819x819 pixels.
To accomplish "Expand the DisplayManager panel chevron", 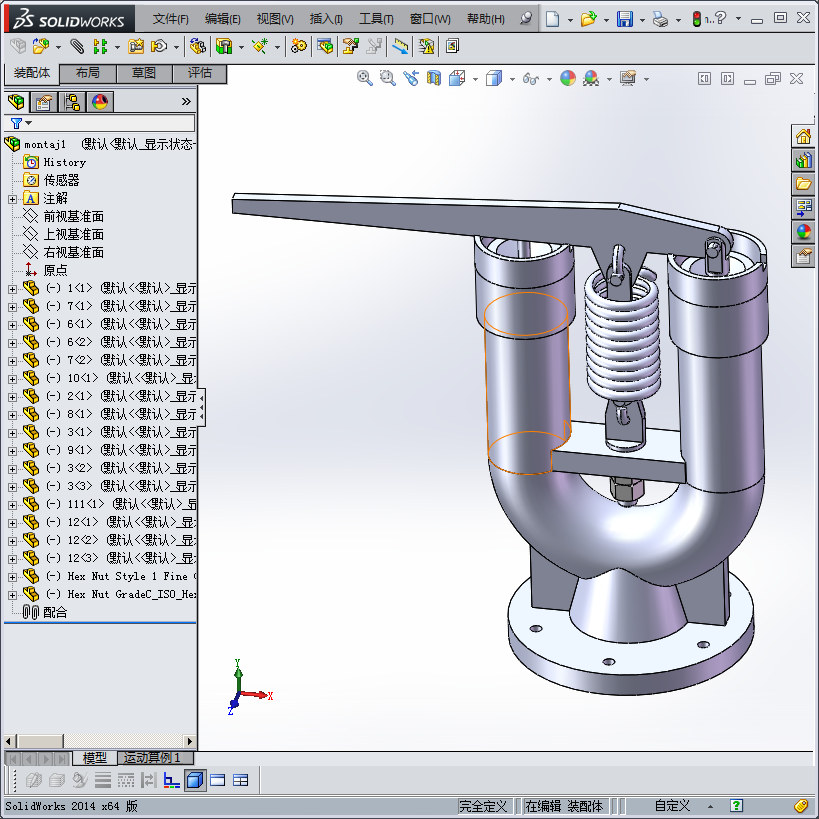I will point(186,101).
